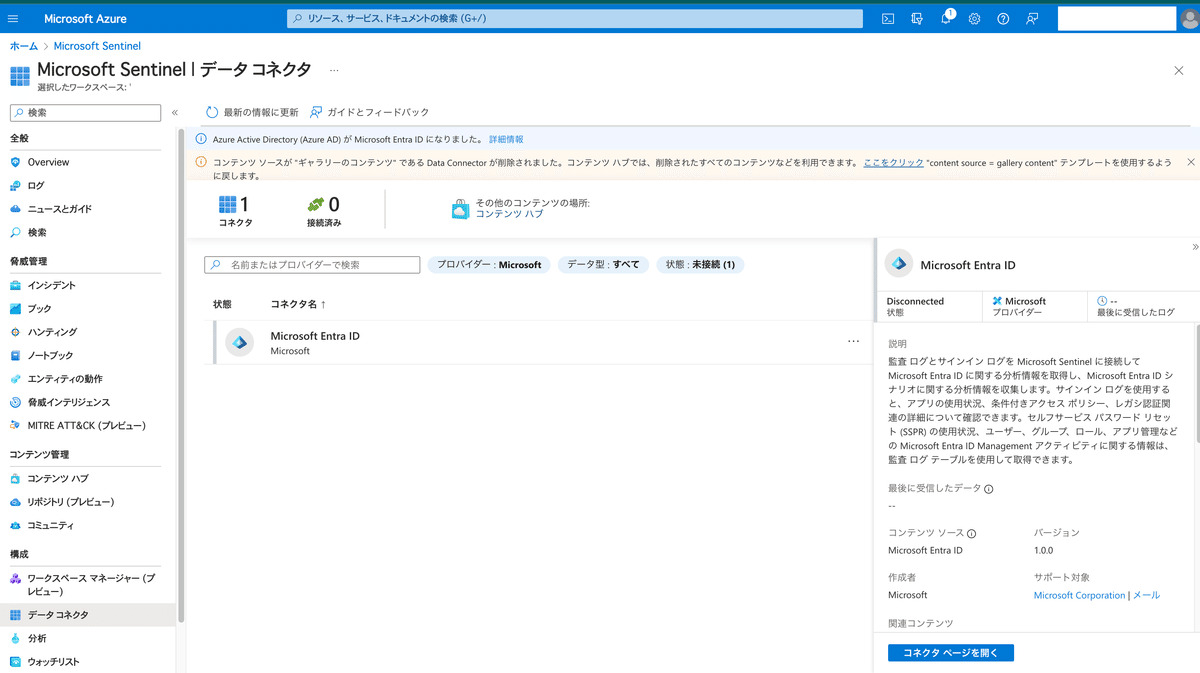1200x673 pixels.
Task: Click the Microsoft Entra ID row icon
Action: pyautogui.click(x=239, y=342)
